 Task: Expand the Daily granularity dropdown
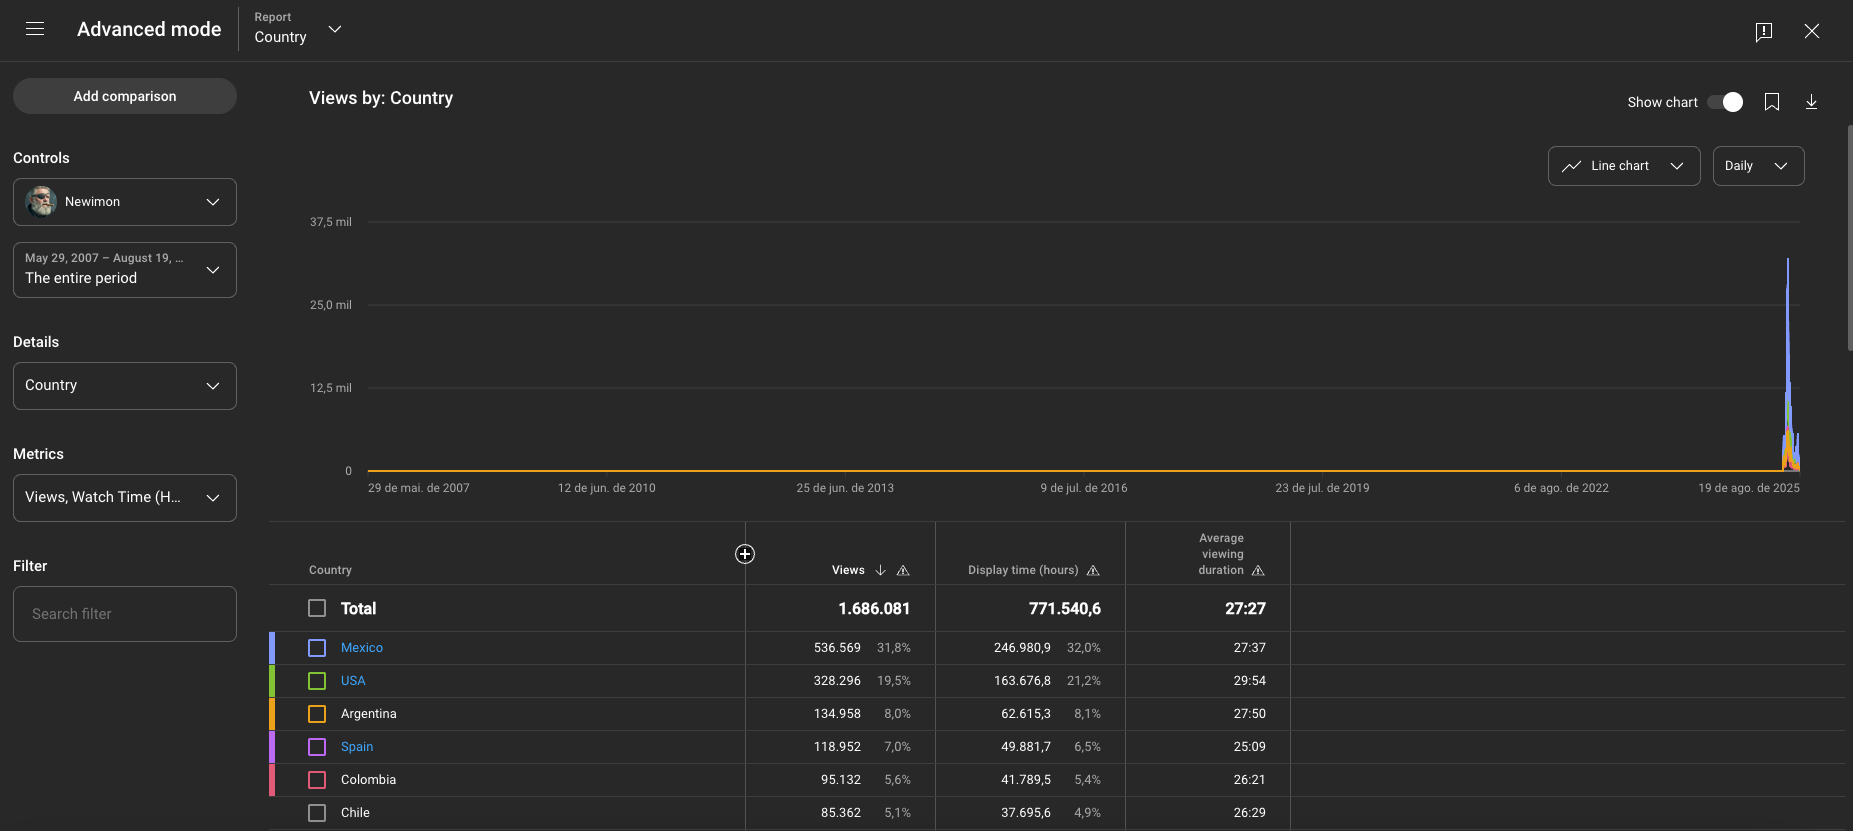(1757, 166)
